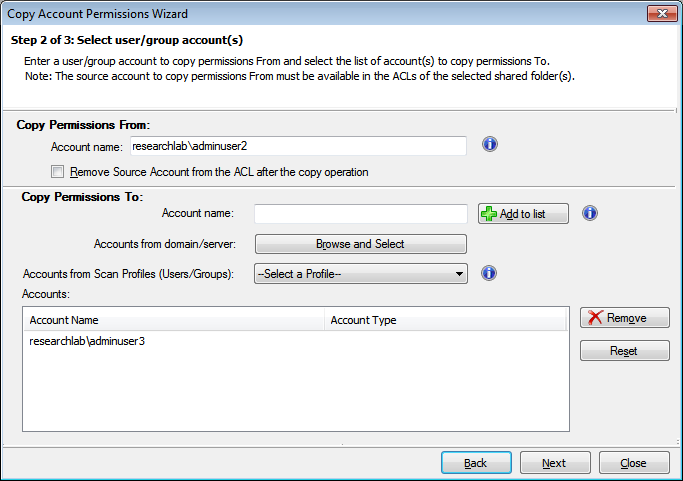This screenshot has width=683, height=481.
Task: Open the Select a Profile dropdown
Action: tap(361, 274)
